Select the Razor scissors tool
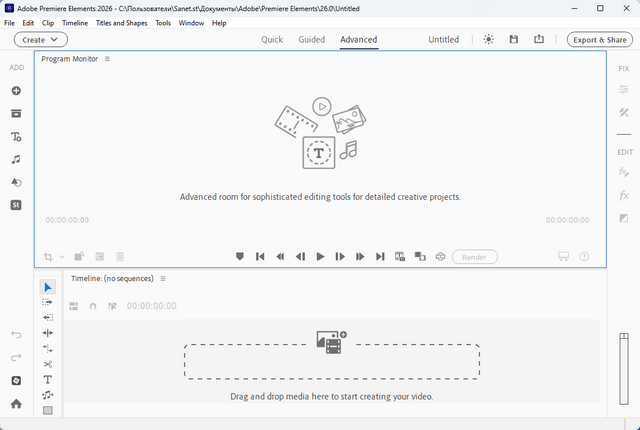 48,364
